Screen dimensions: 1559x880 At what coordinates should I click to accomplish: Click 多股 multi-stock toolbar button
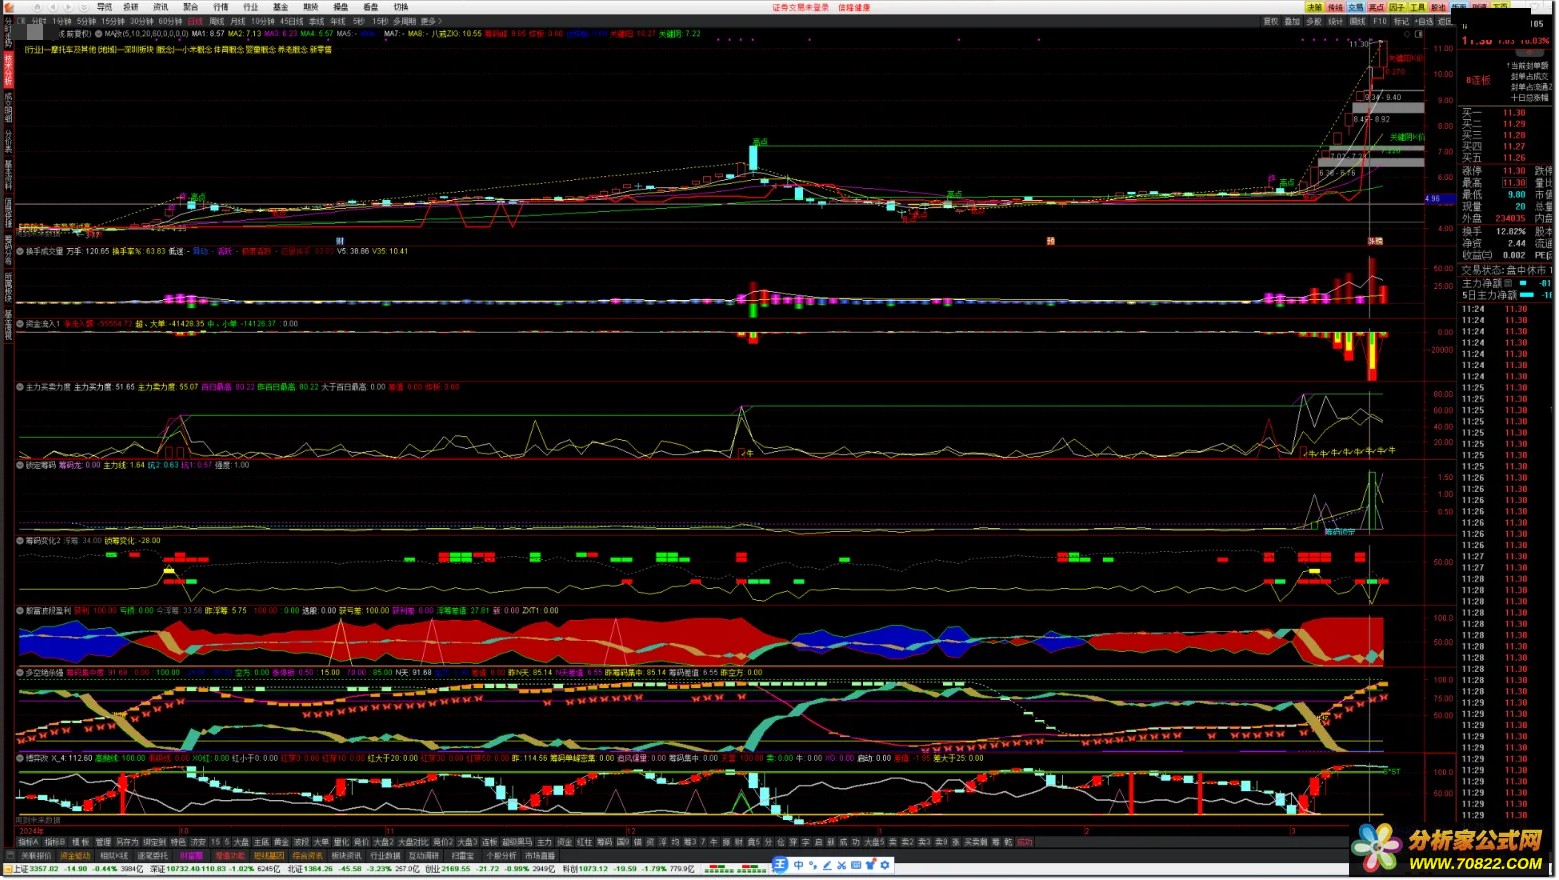click(1314, 21)
